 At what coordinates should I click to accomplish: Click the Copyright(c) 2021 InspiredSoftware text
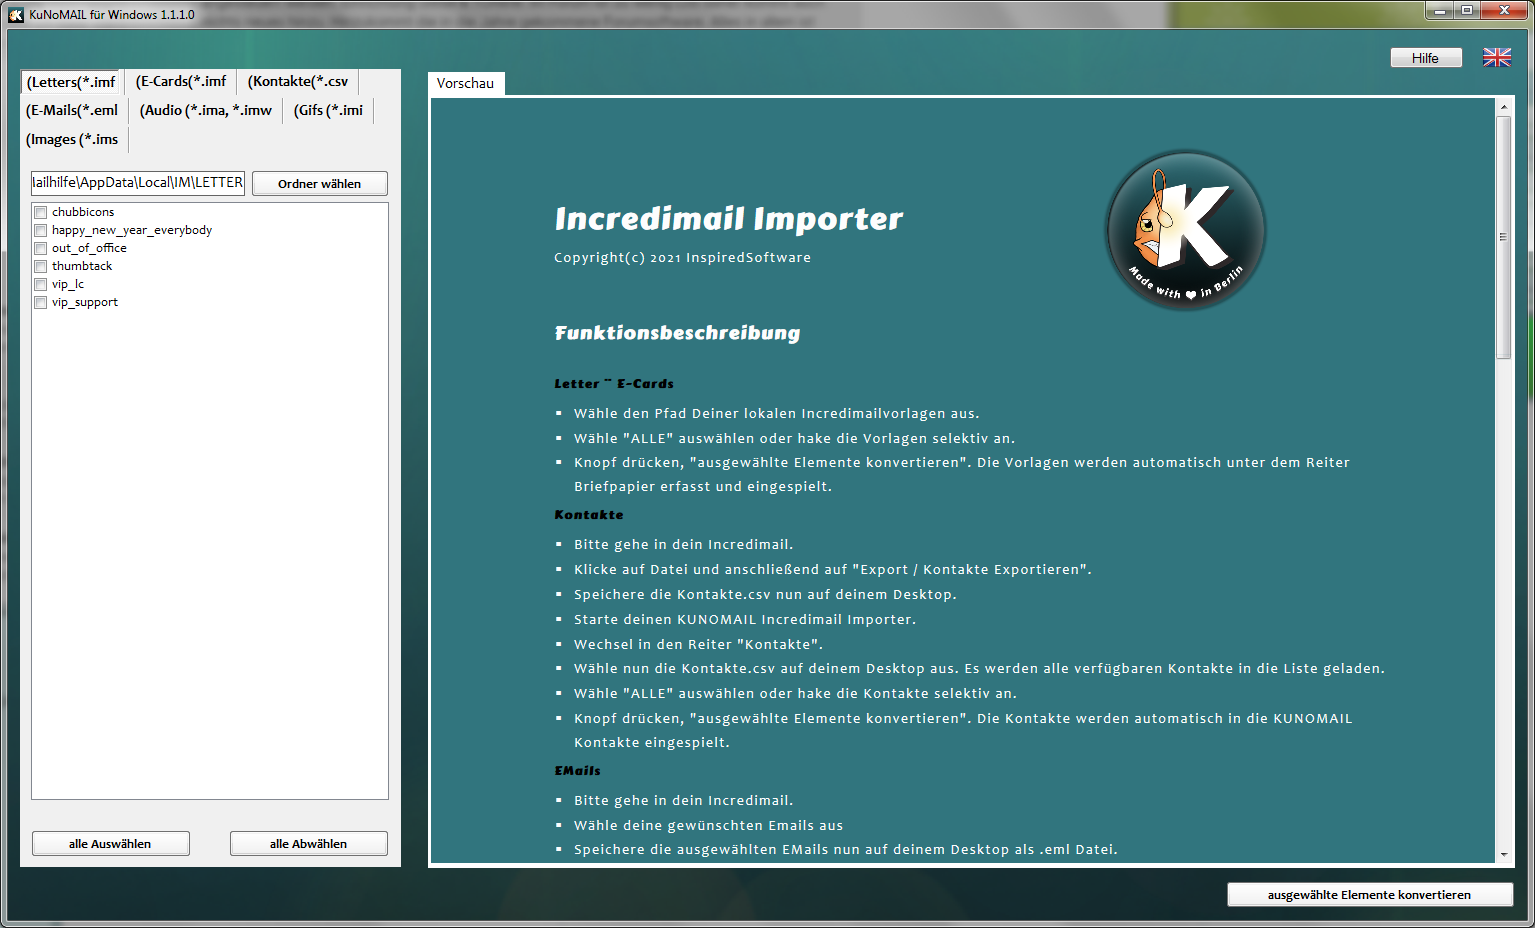coord(682,257)
